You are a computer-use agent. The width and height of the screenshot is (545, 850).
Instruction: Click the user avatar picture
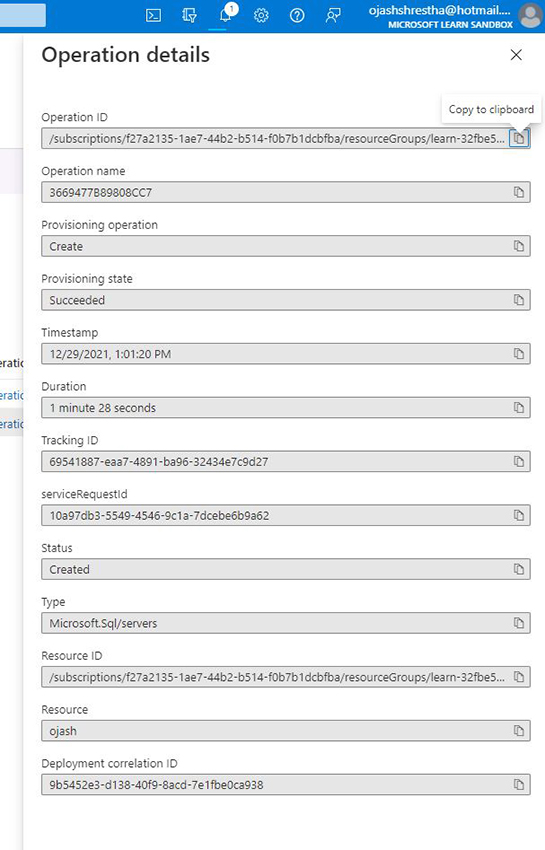(530, 16)
